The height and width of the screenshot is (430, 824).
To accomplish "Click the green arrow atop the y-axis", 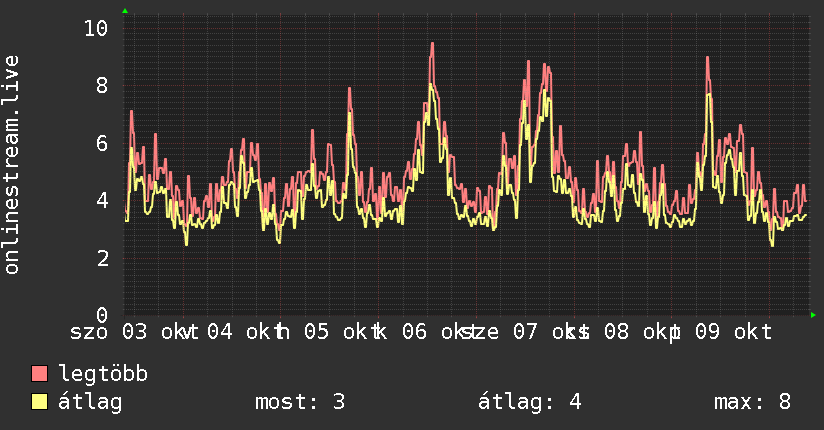I will (125, 11).
